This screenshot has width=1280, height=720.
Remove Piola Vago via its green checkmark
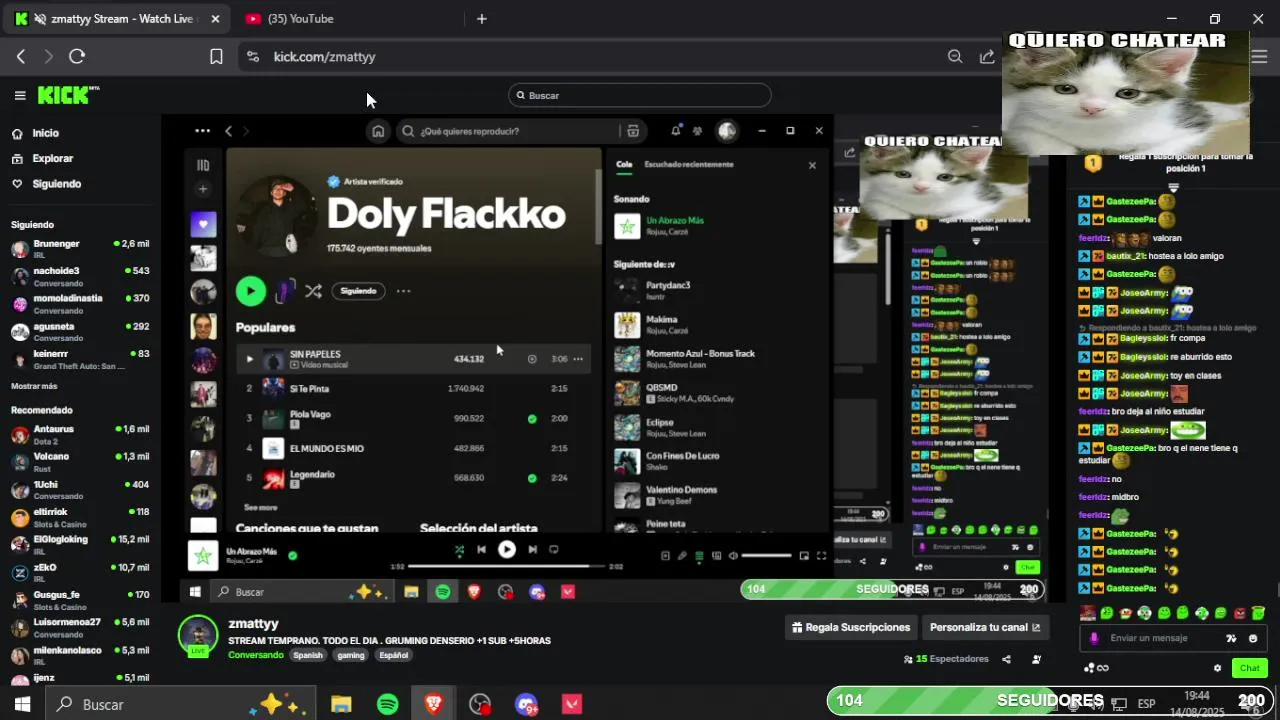point(532,419)
